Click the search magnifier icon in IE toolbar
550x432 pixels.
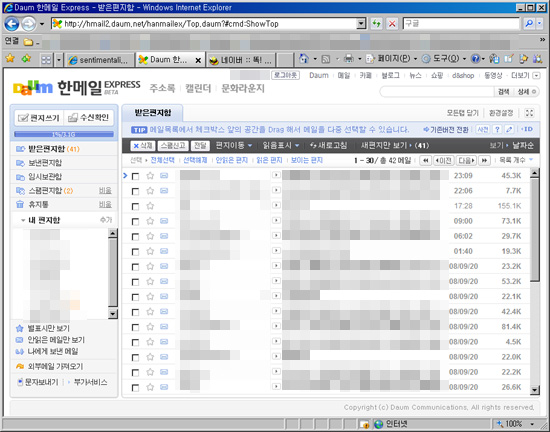click(529, 24)
